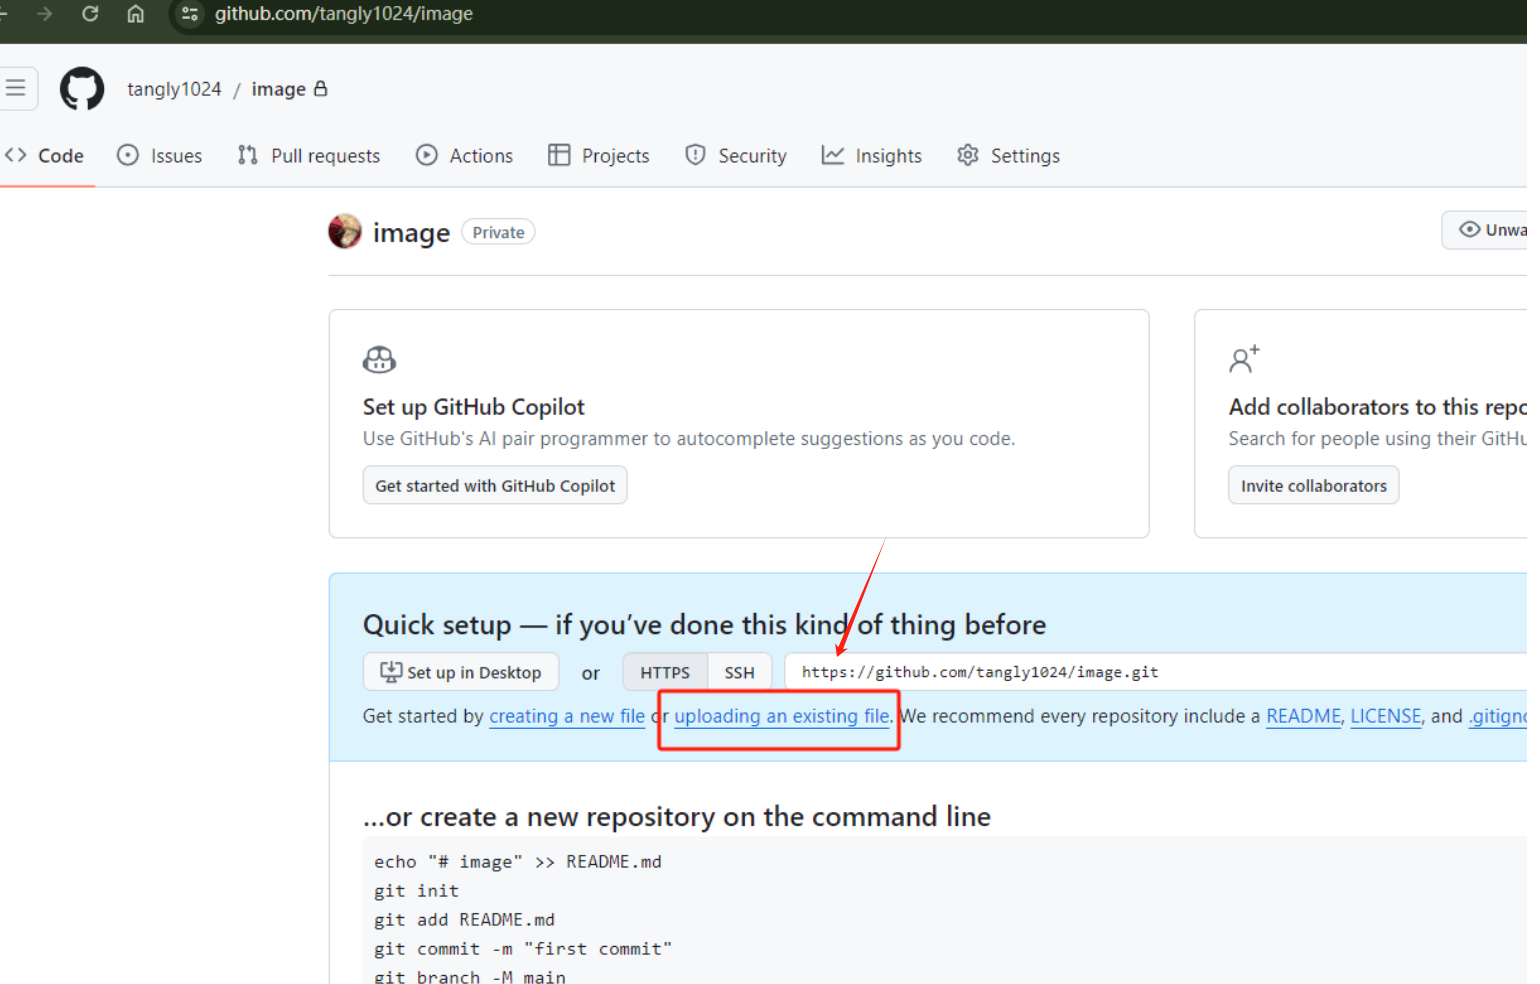Click the 'git init' command line
Screen dimensions: 1540x984
click(417, 891)
